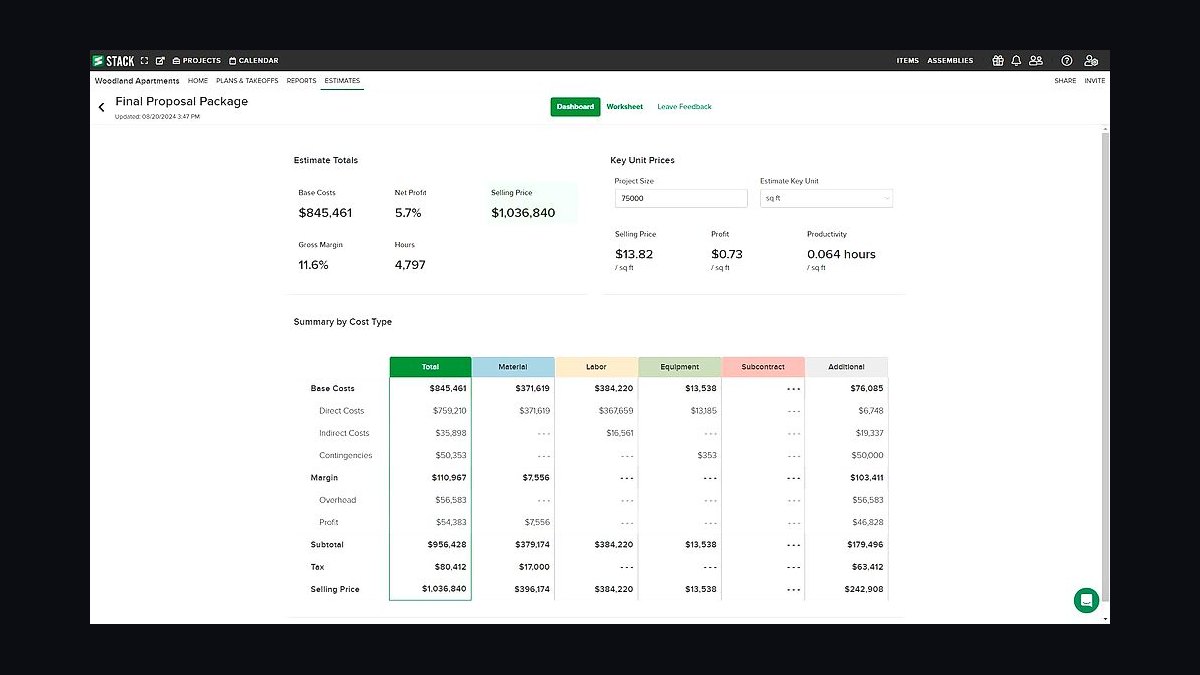Click the Selling Price $1,036,840 card
1200x675 pixels.
coord(532,203)
